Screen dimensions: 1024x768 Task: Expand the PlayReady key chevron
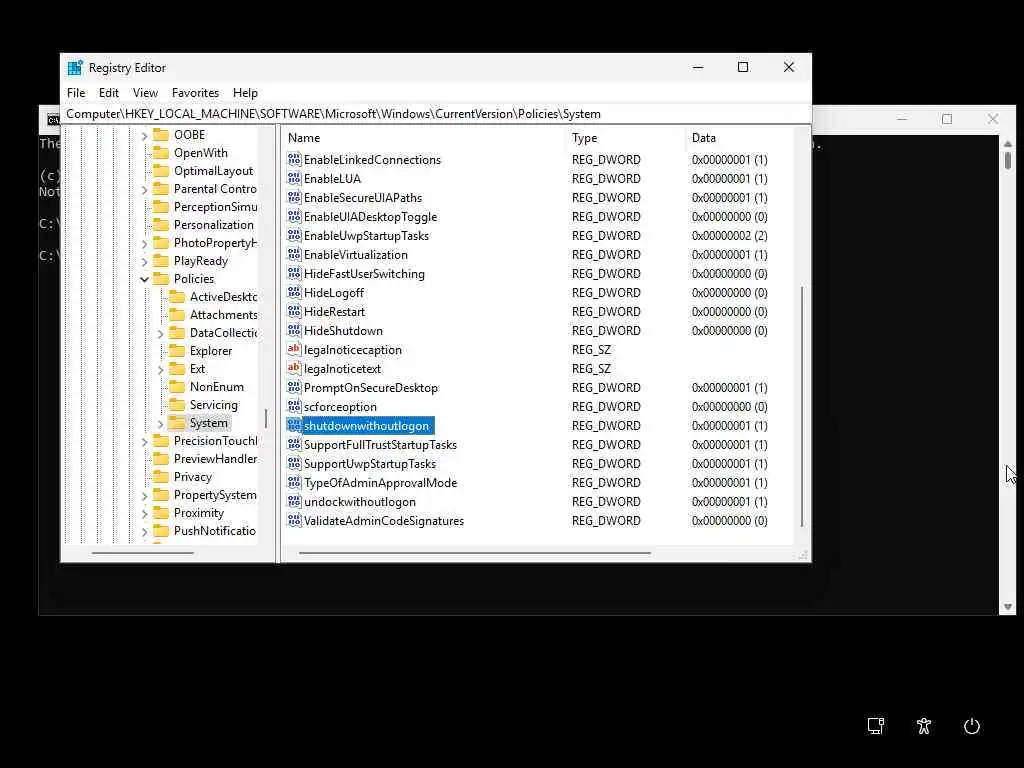coord(144,261)
